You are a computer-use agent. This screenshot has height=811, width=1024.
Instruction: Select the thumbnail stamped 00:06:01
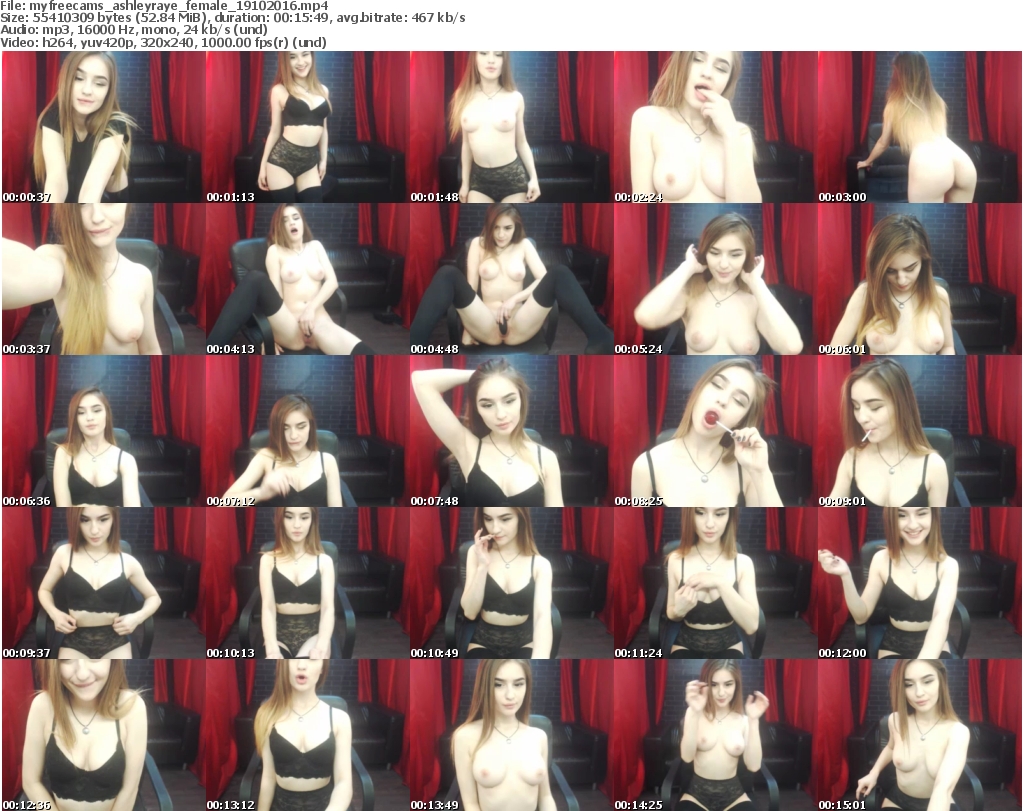tap(920, 279)
